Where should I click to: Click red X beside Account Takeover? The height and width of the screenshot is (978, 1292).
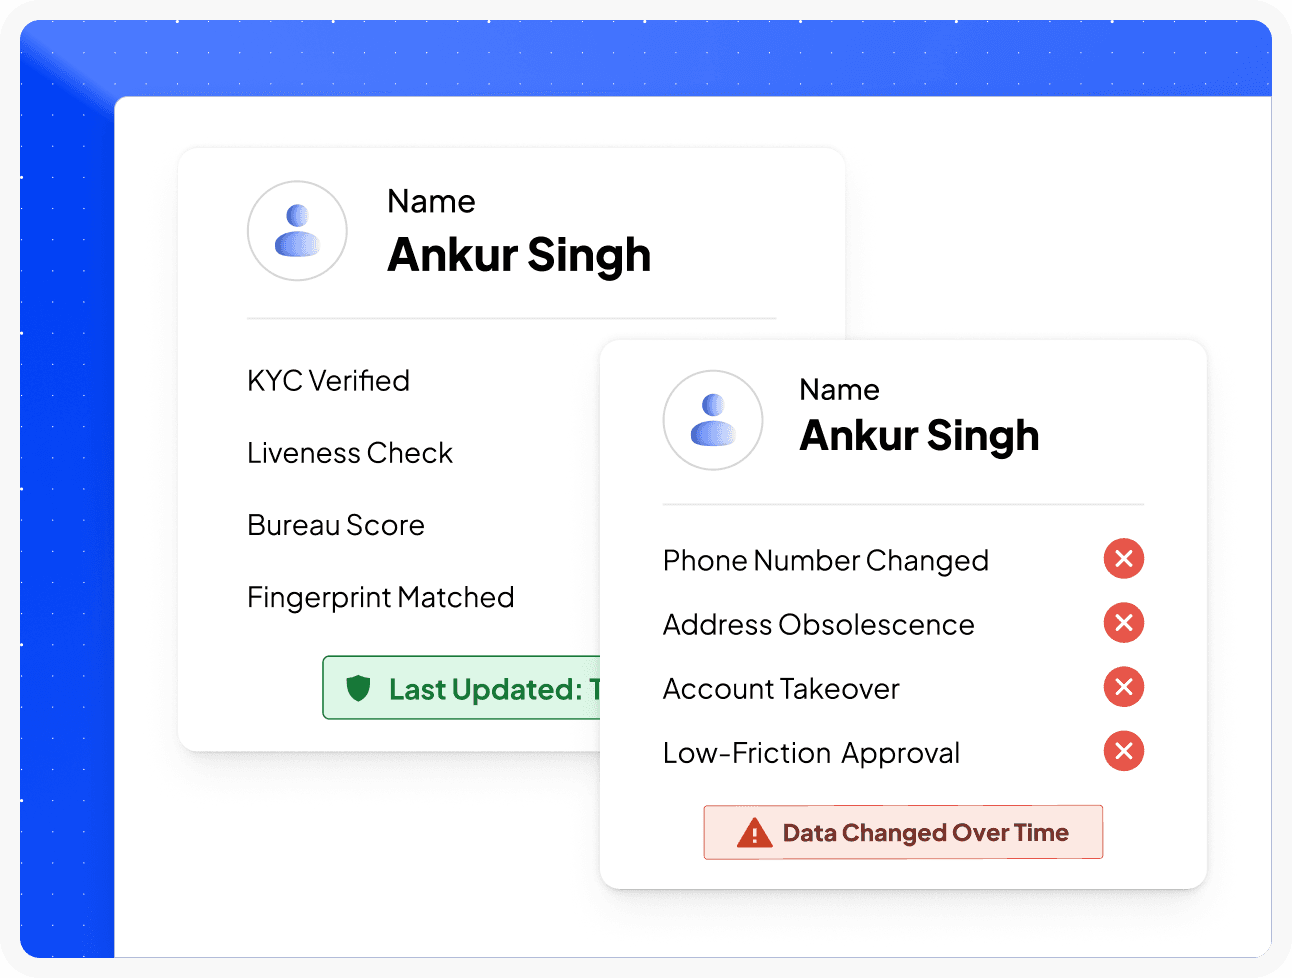[1124, 687]
